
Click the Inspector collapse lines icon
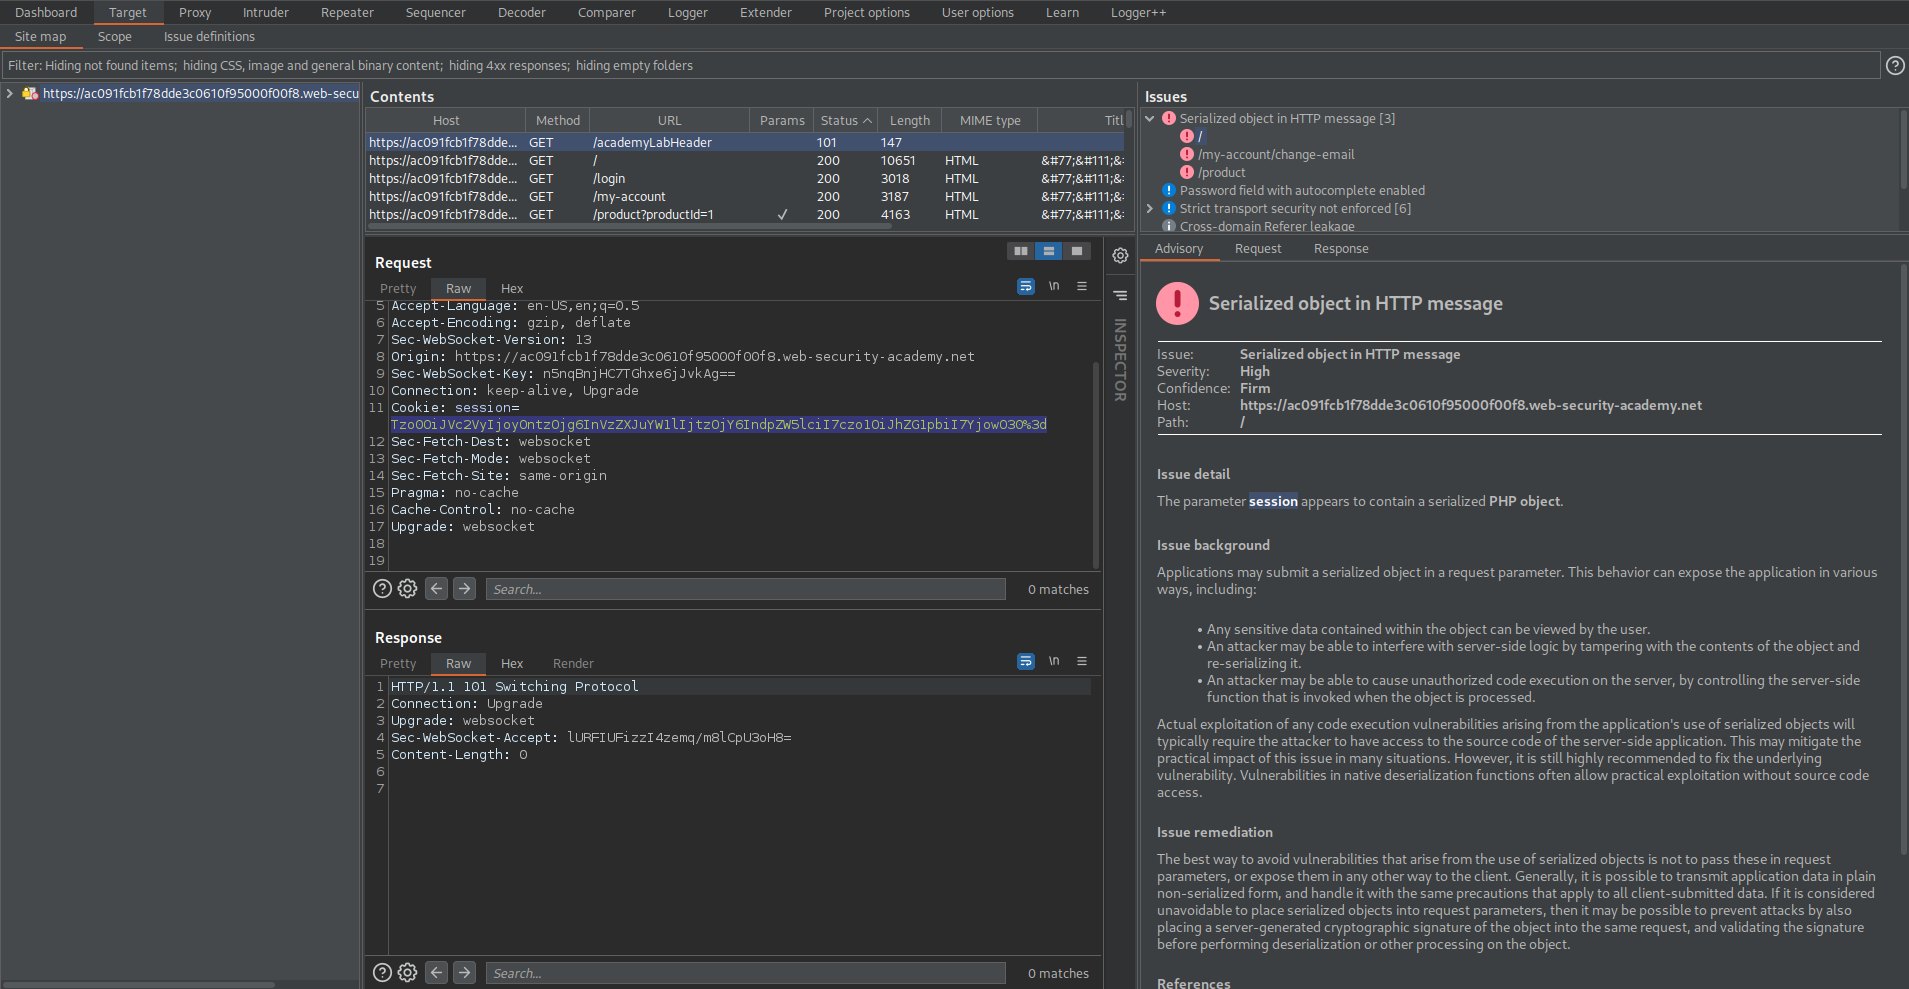1121,296
